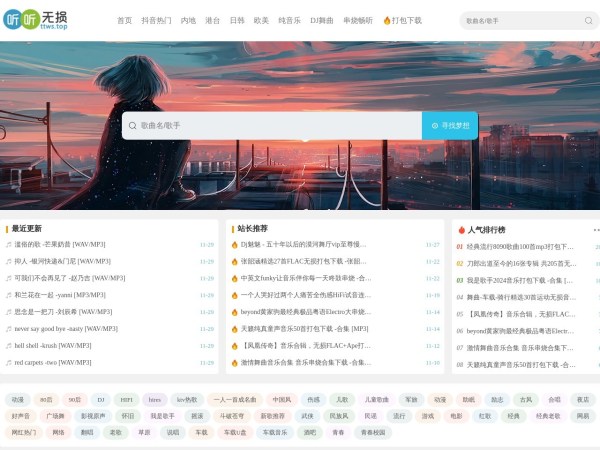
Task: Go to the 纯音乐 nav menu item
Action: 289,20
